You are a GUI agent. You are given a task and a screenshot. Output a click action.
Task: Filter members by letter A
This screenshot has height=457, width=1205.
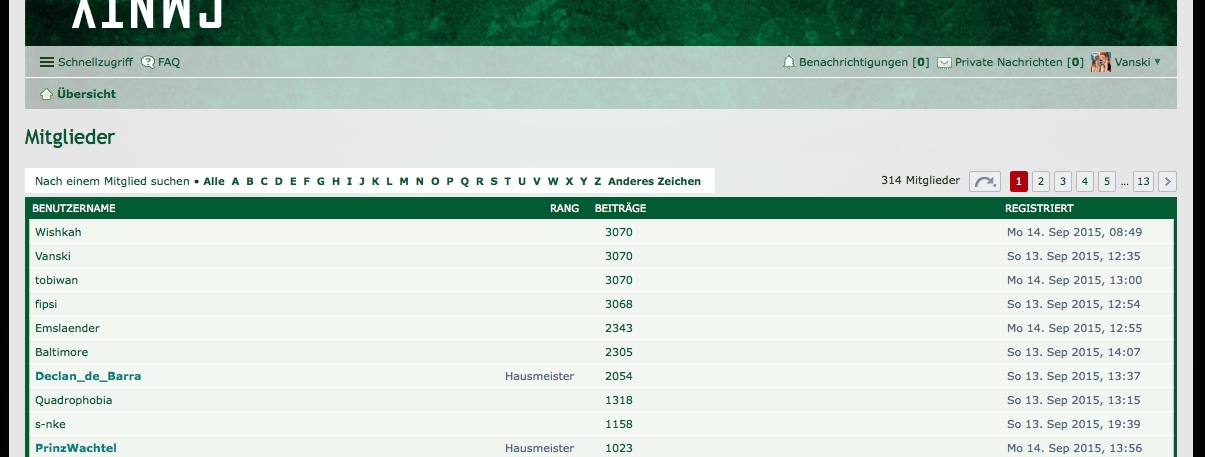point(236,181)
